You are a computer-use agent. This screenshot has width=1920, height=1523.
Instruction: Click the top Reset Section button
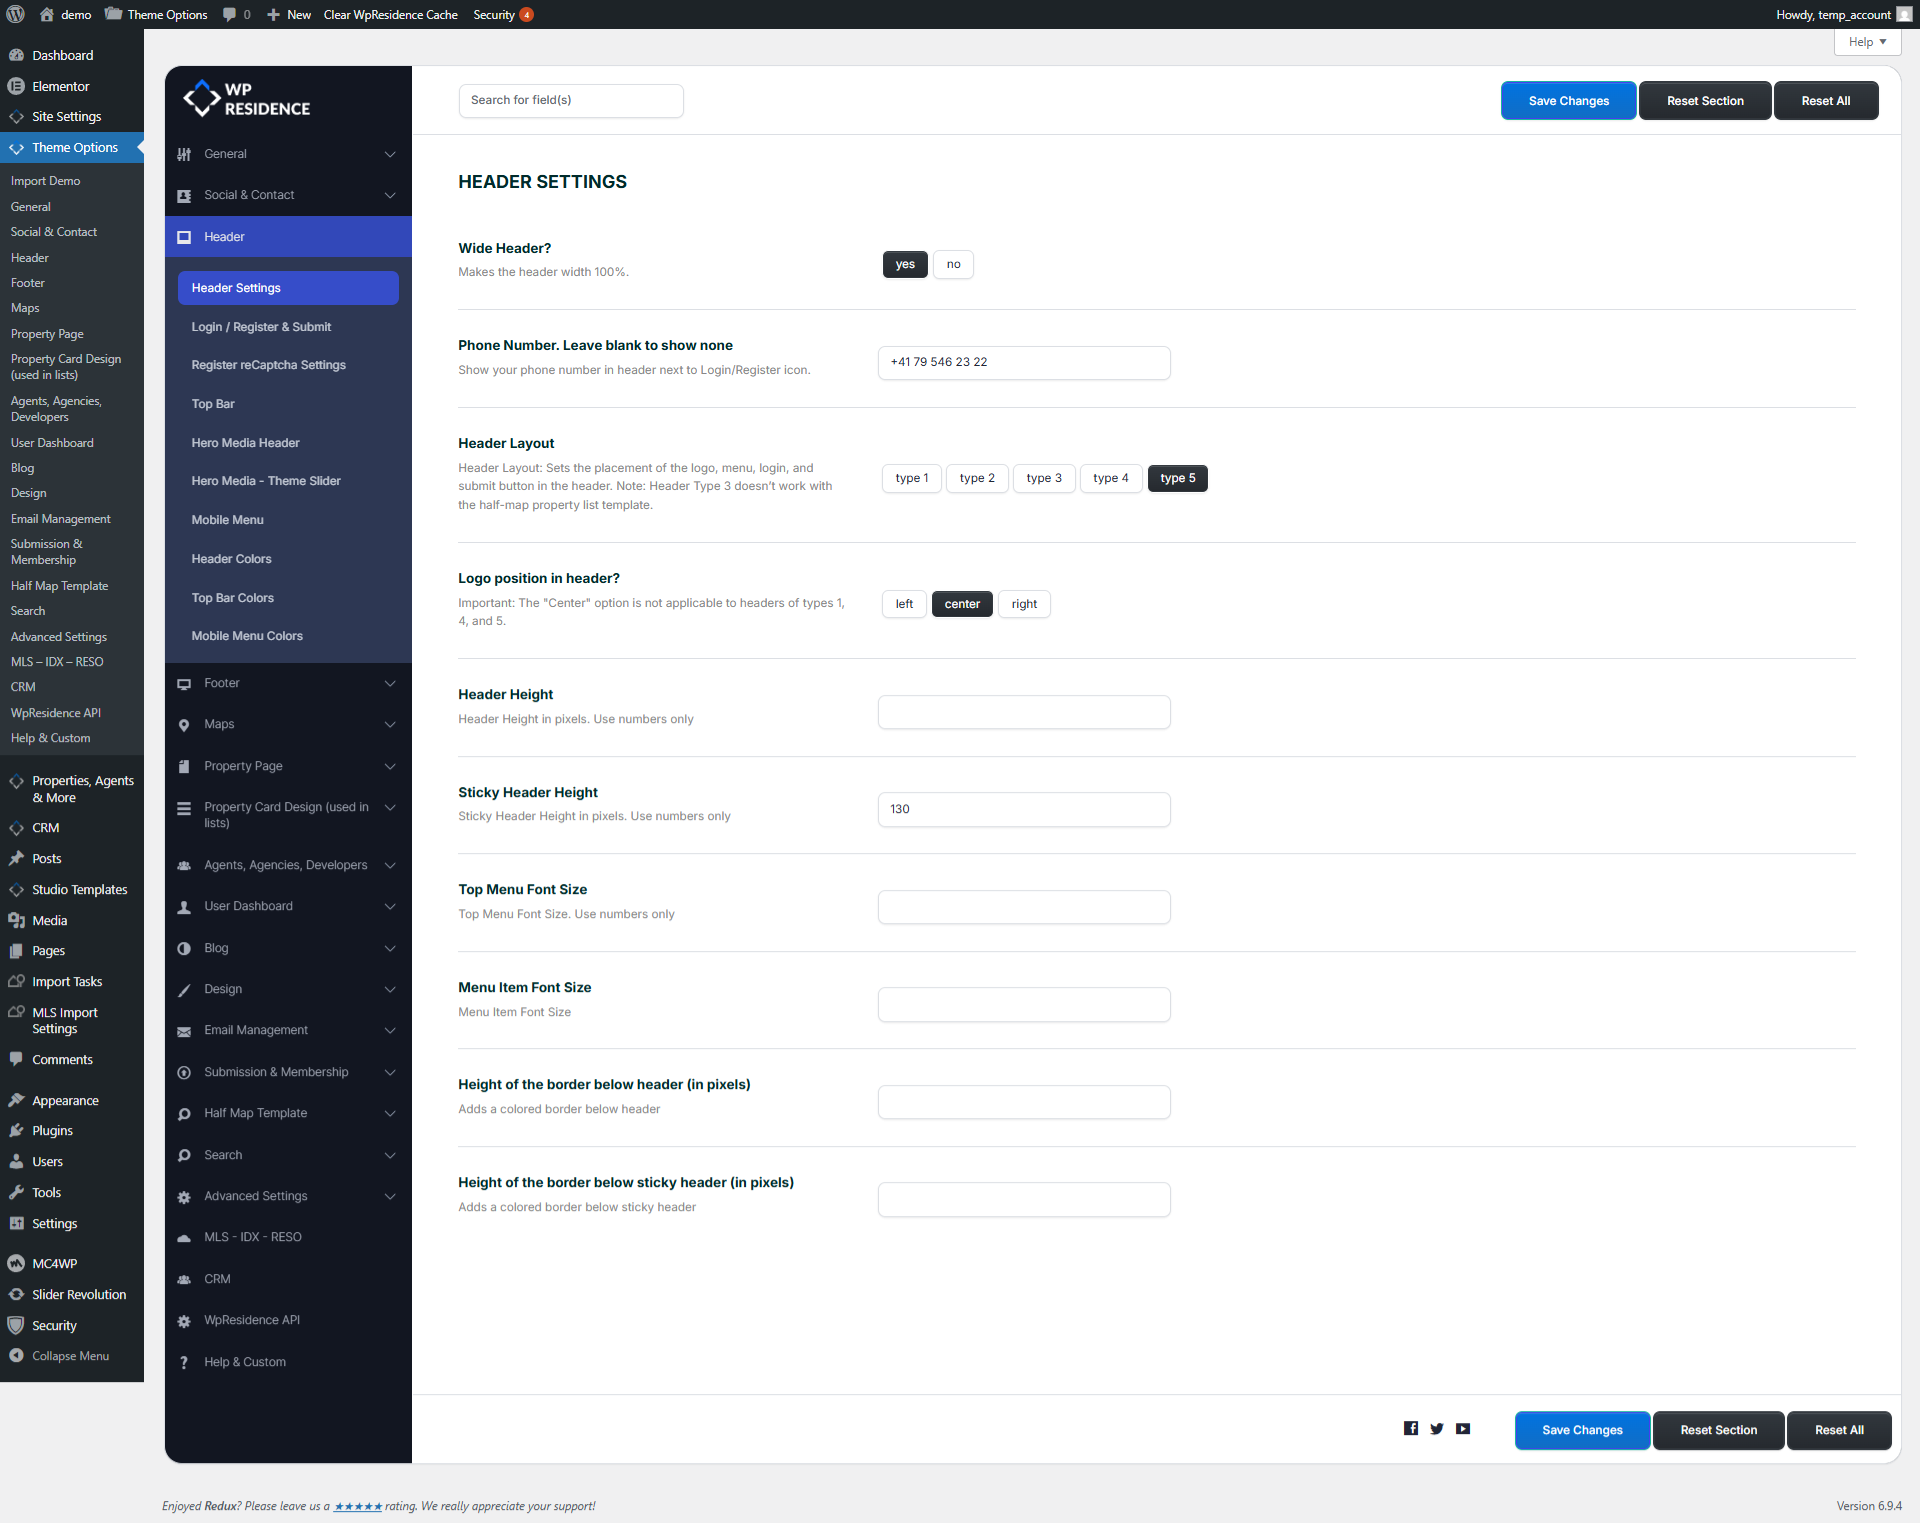pos(1704,101)
